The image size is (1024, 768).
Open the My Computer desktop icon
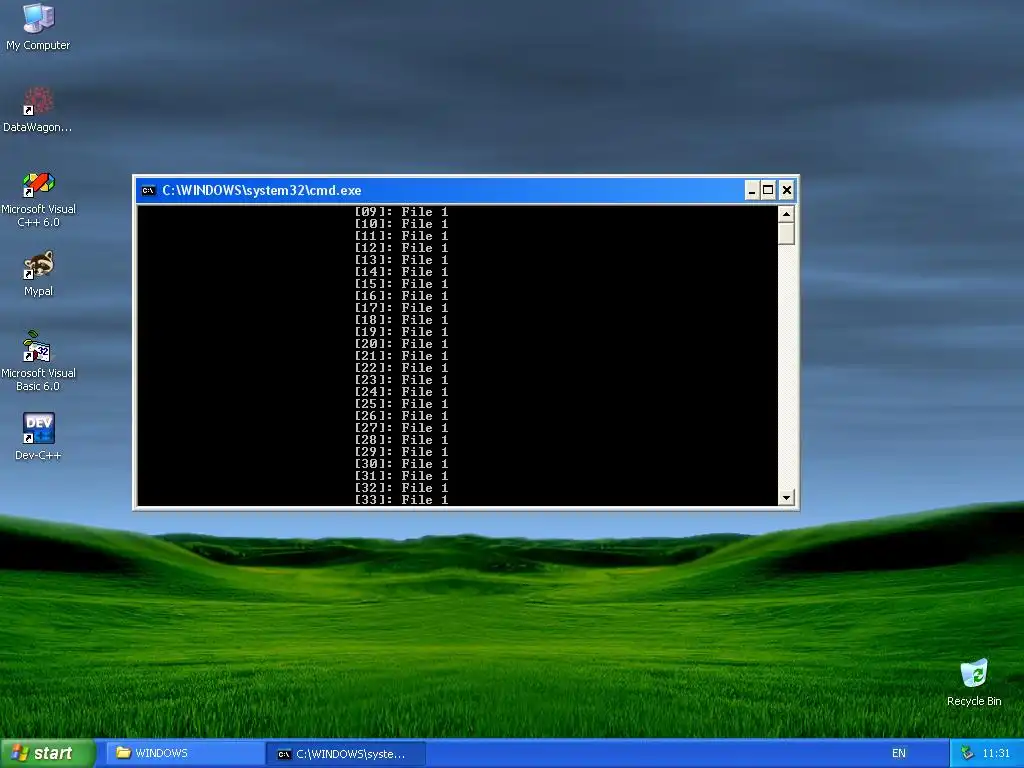38,27
